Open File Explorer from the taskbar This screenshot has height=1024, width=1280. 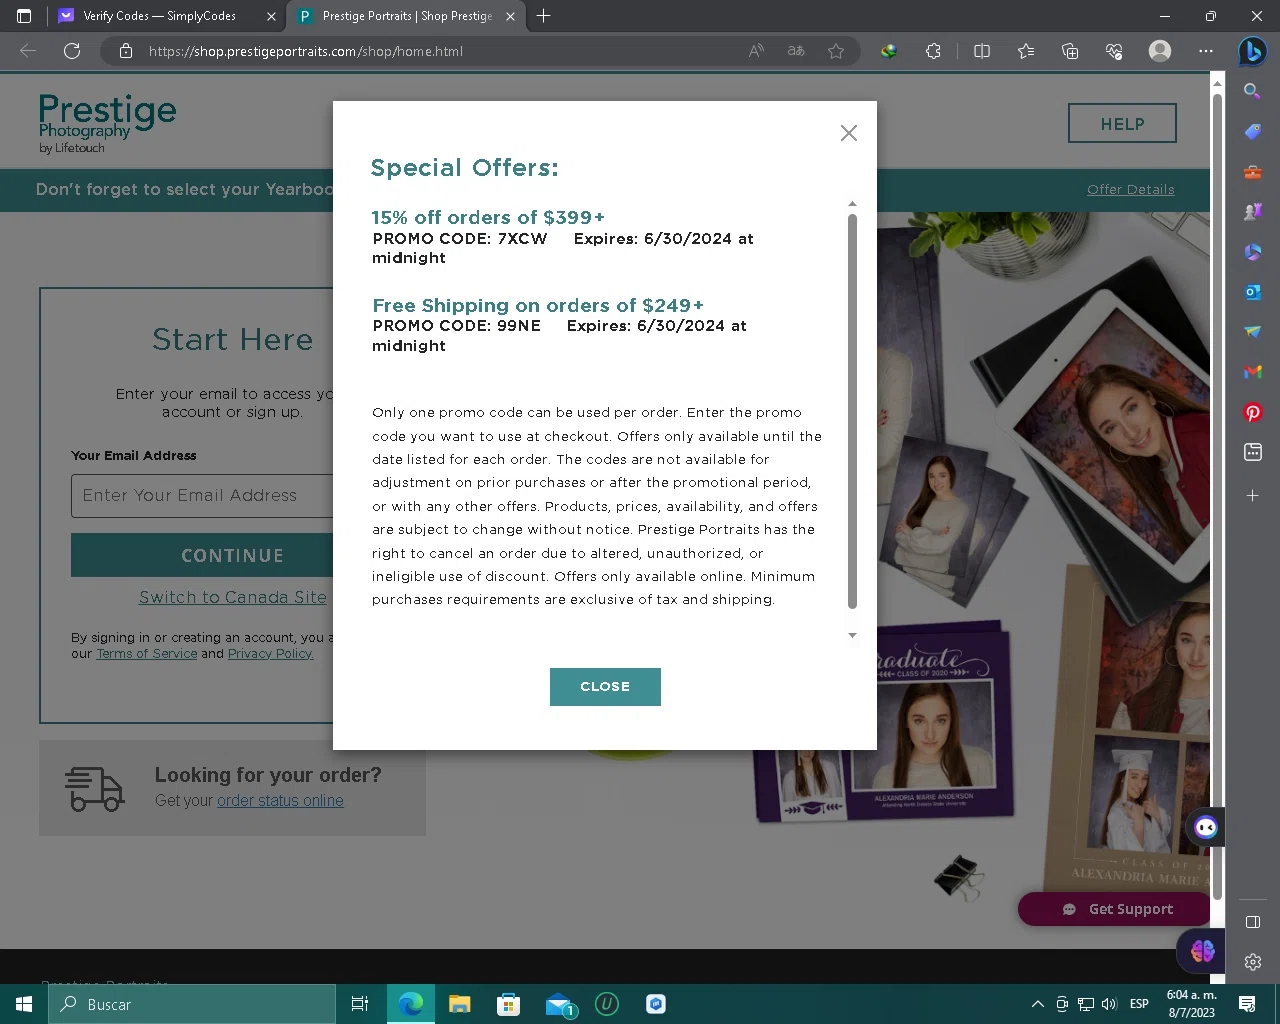pos(459,1004)
